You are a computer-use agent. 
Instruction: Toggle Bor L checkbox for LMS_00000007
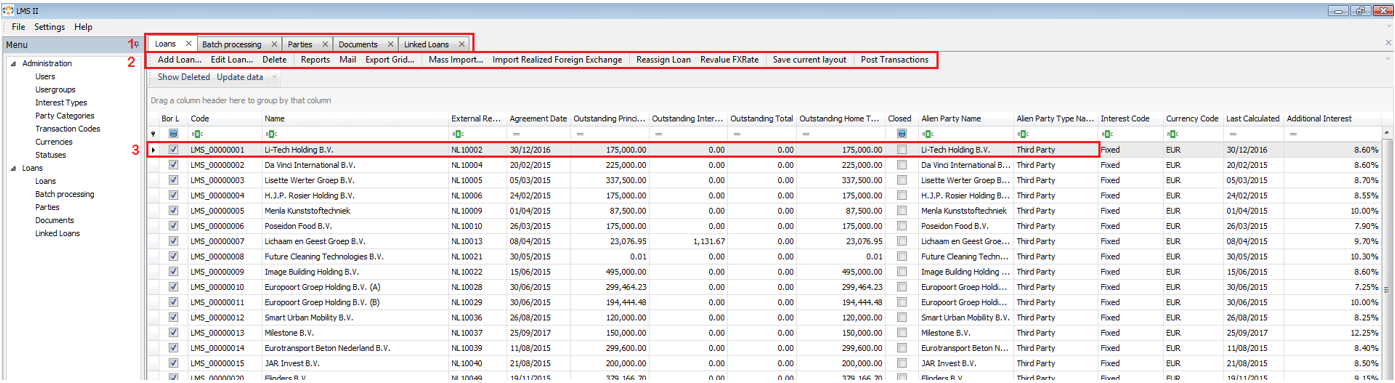click(x=173, y=241)
